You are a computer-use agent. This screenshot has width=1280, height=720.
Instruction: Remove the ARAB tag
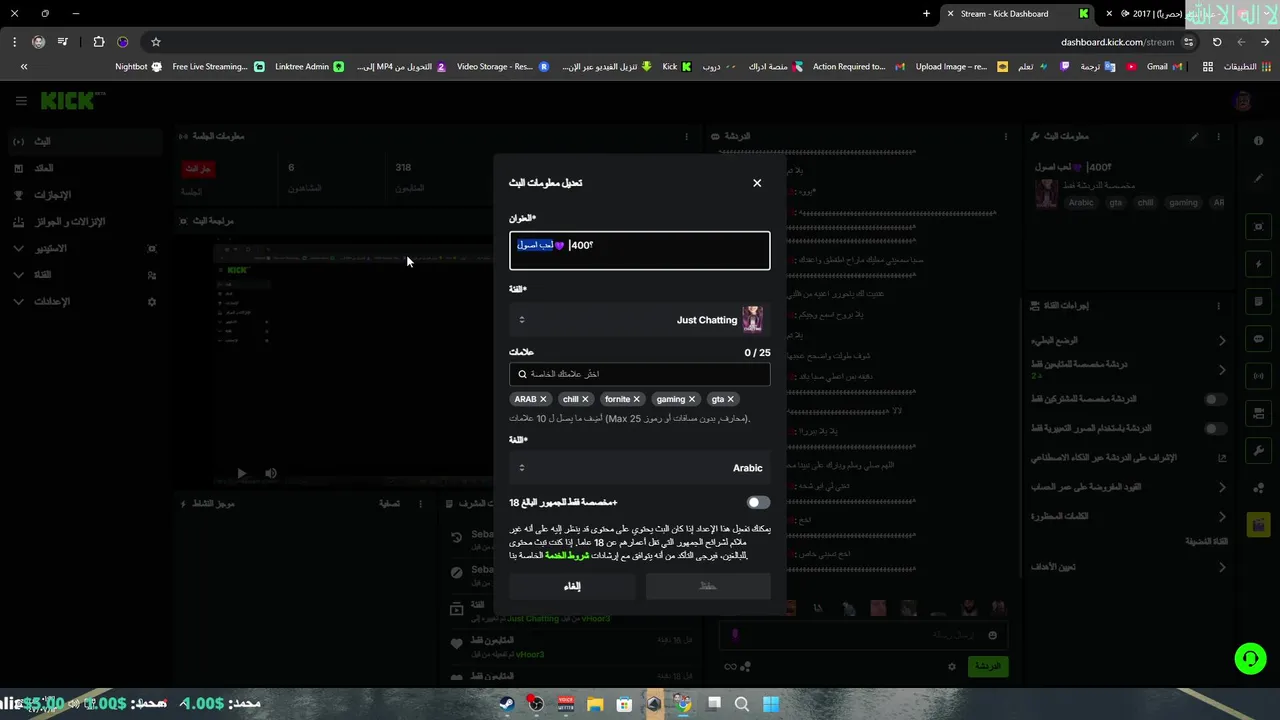click(543, 399)
